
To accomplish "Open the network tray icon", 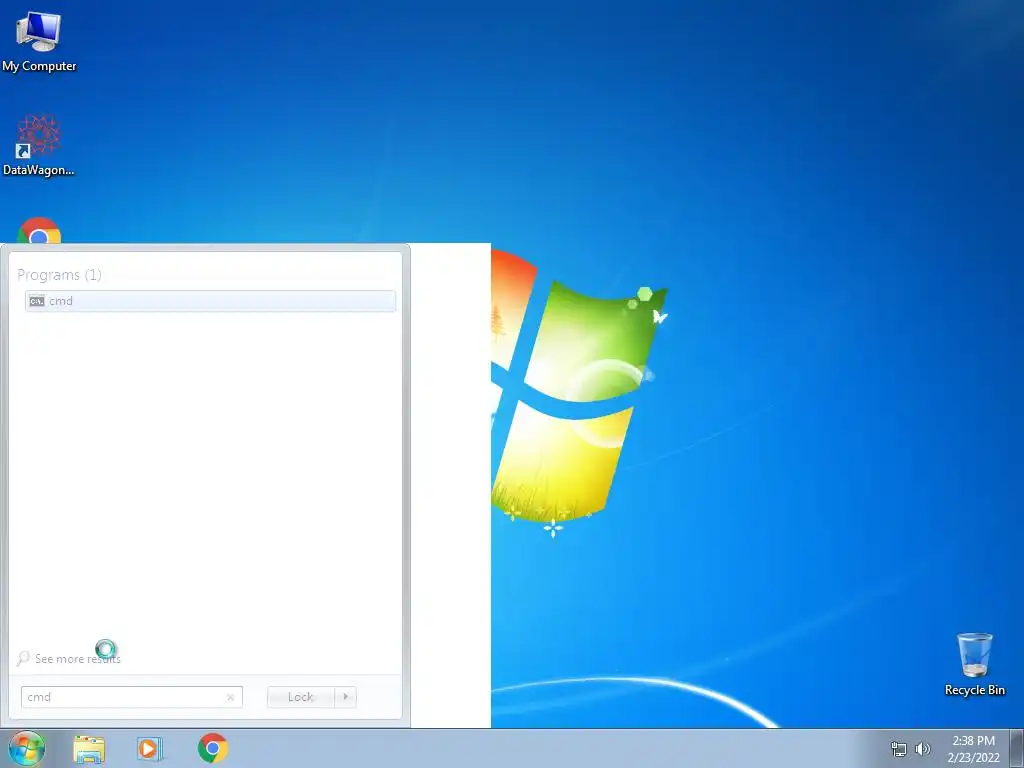I will (899, 749).
